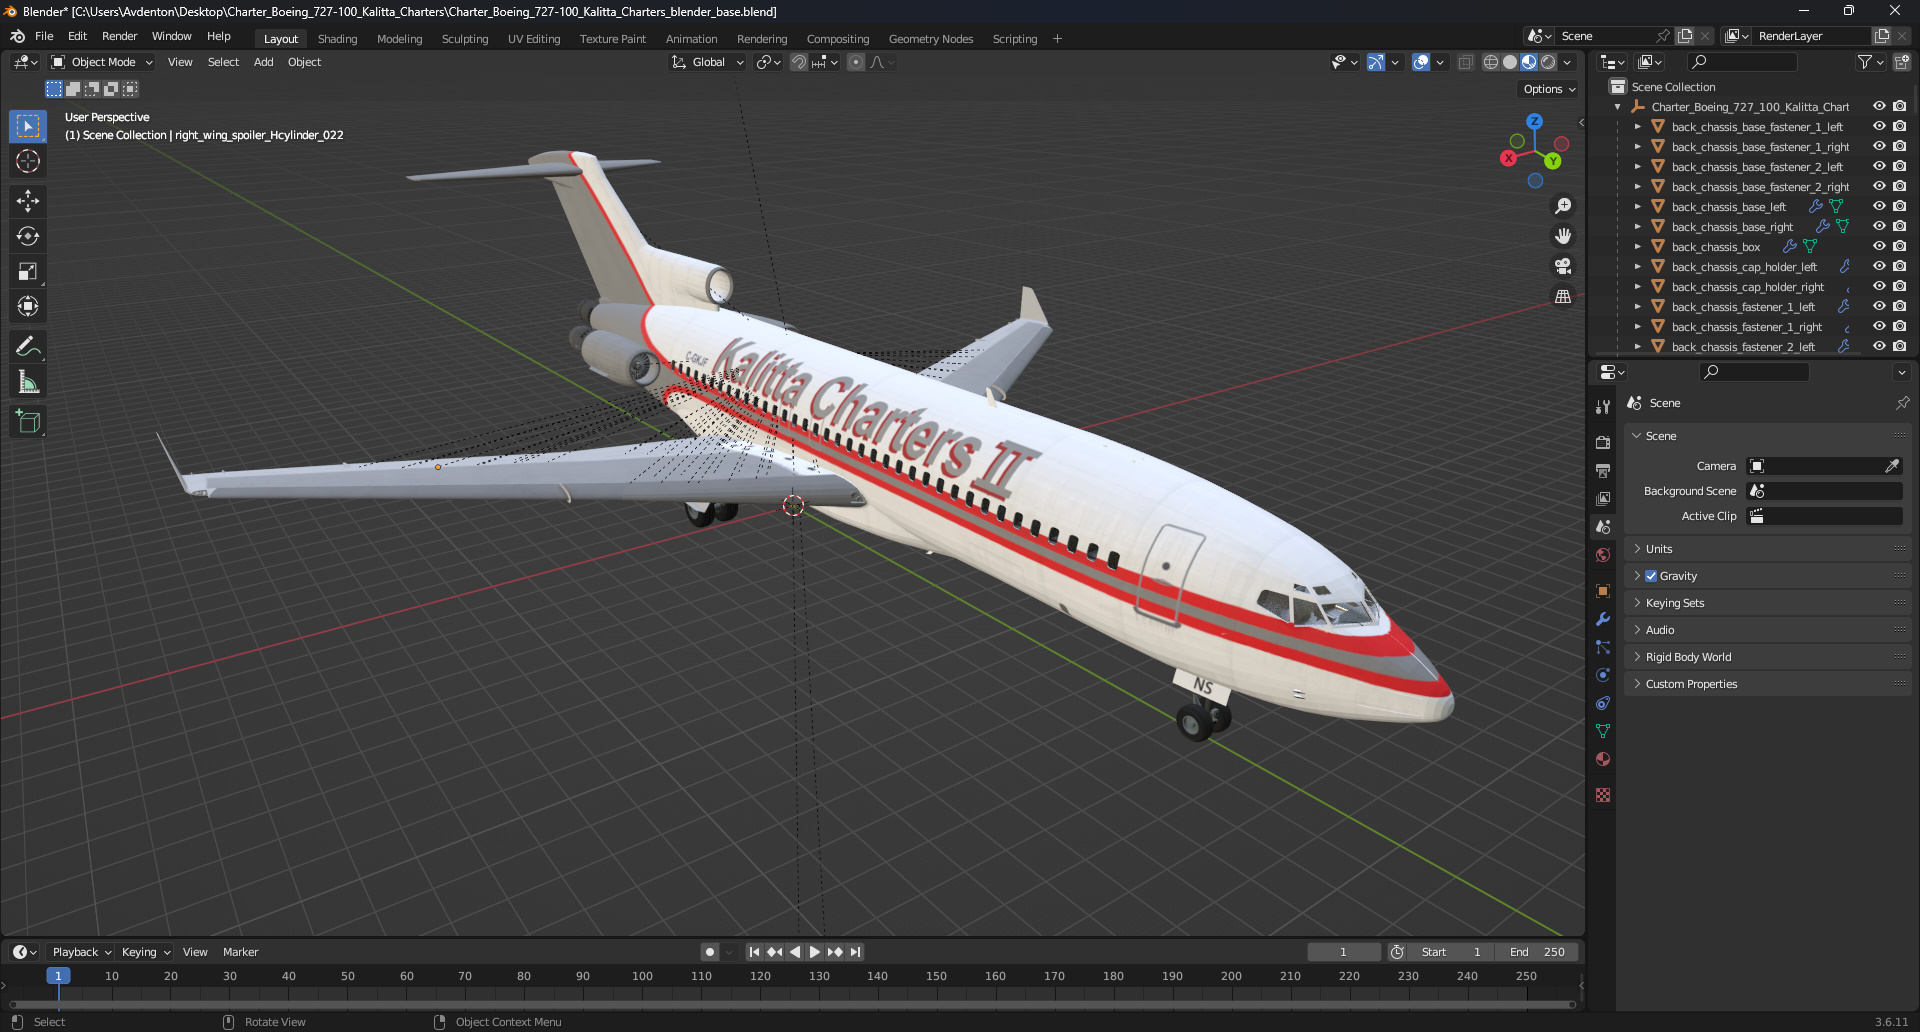Viewport: 1920px width, 1032px height.
Task: Open the viewport Add menu
Action: (263, 62)
